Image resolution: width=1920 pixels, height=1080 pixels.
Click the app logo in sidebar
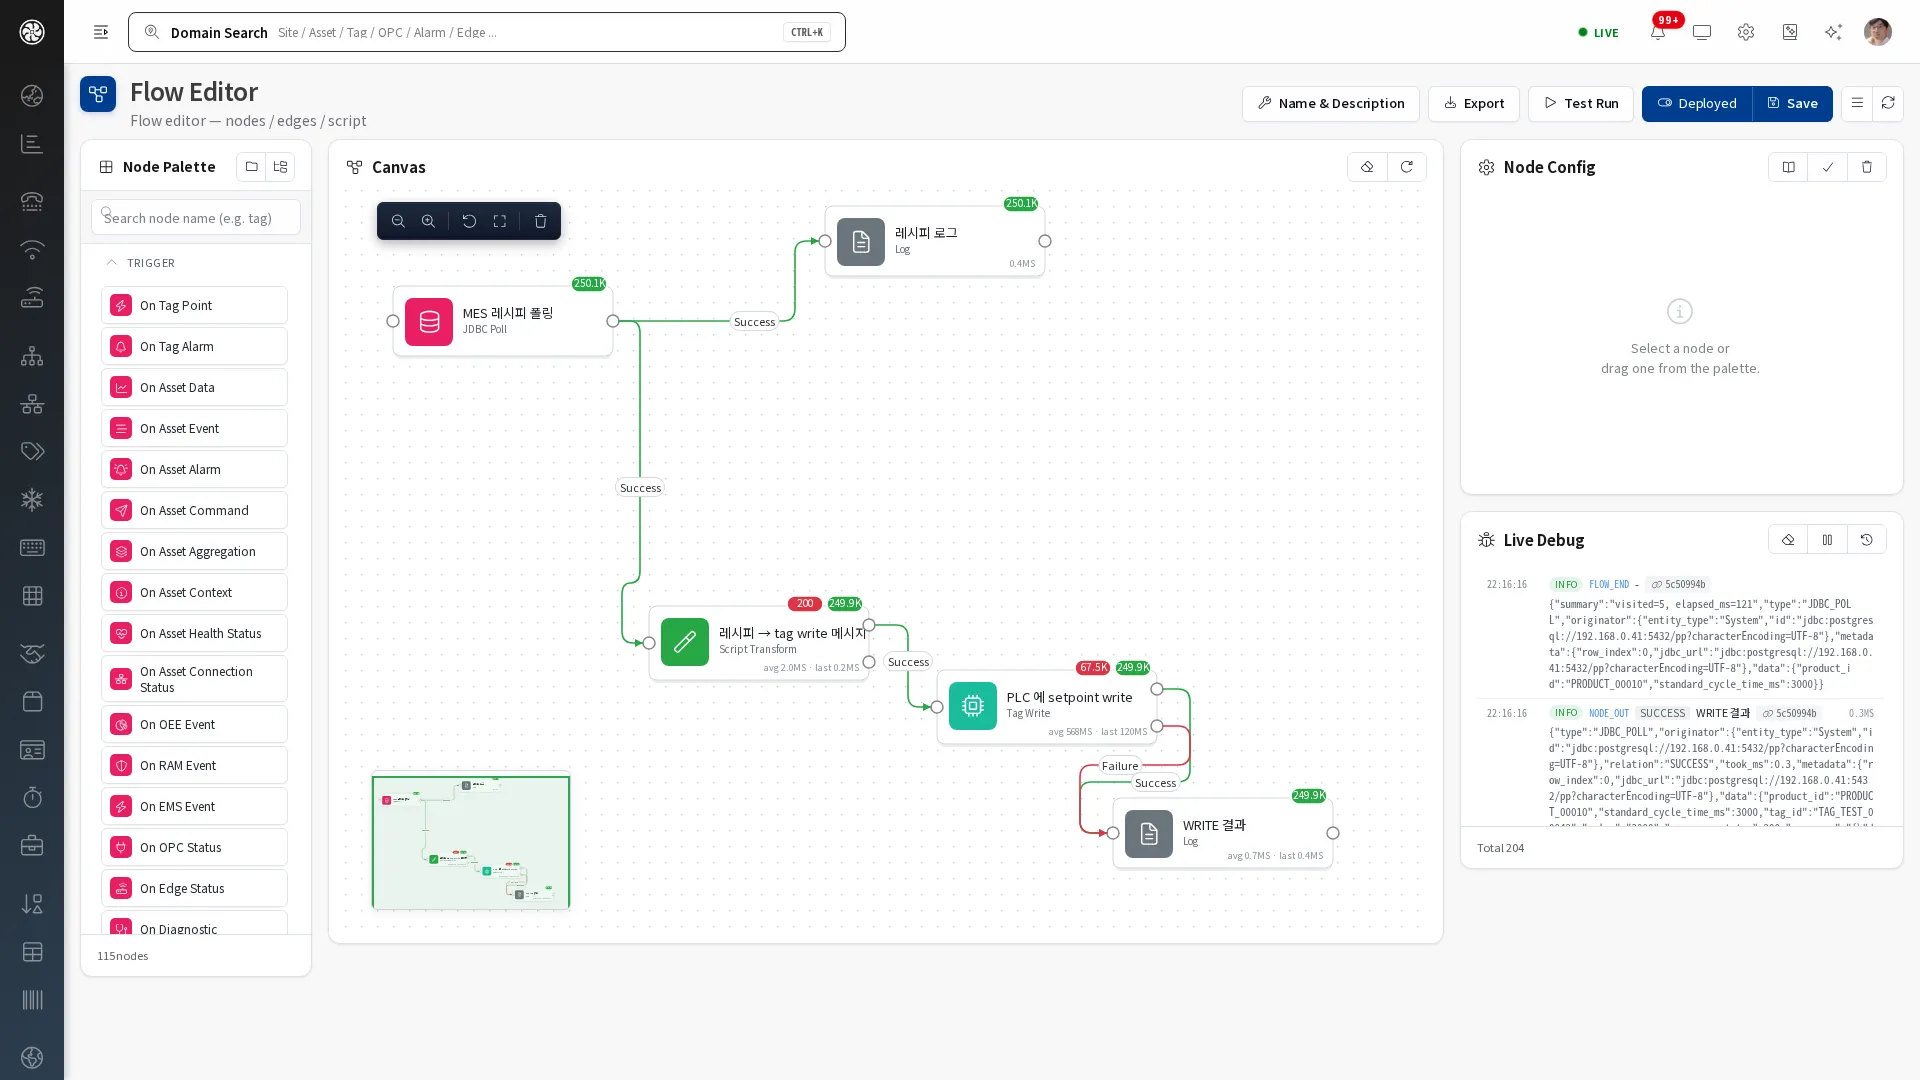[x=32, y=32]
